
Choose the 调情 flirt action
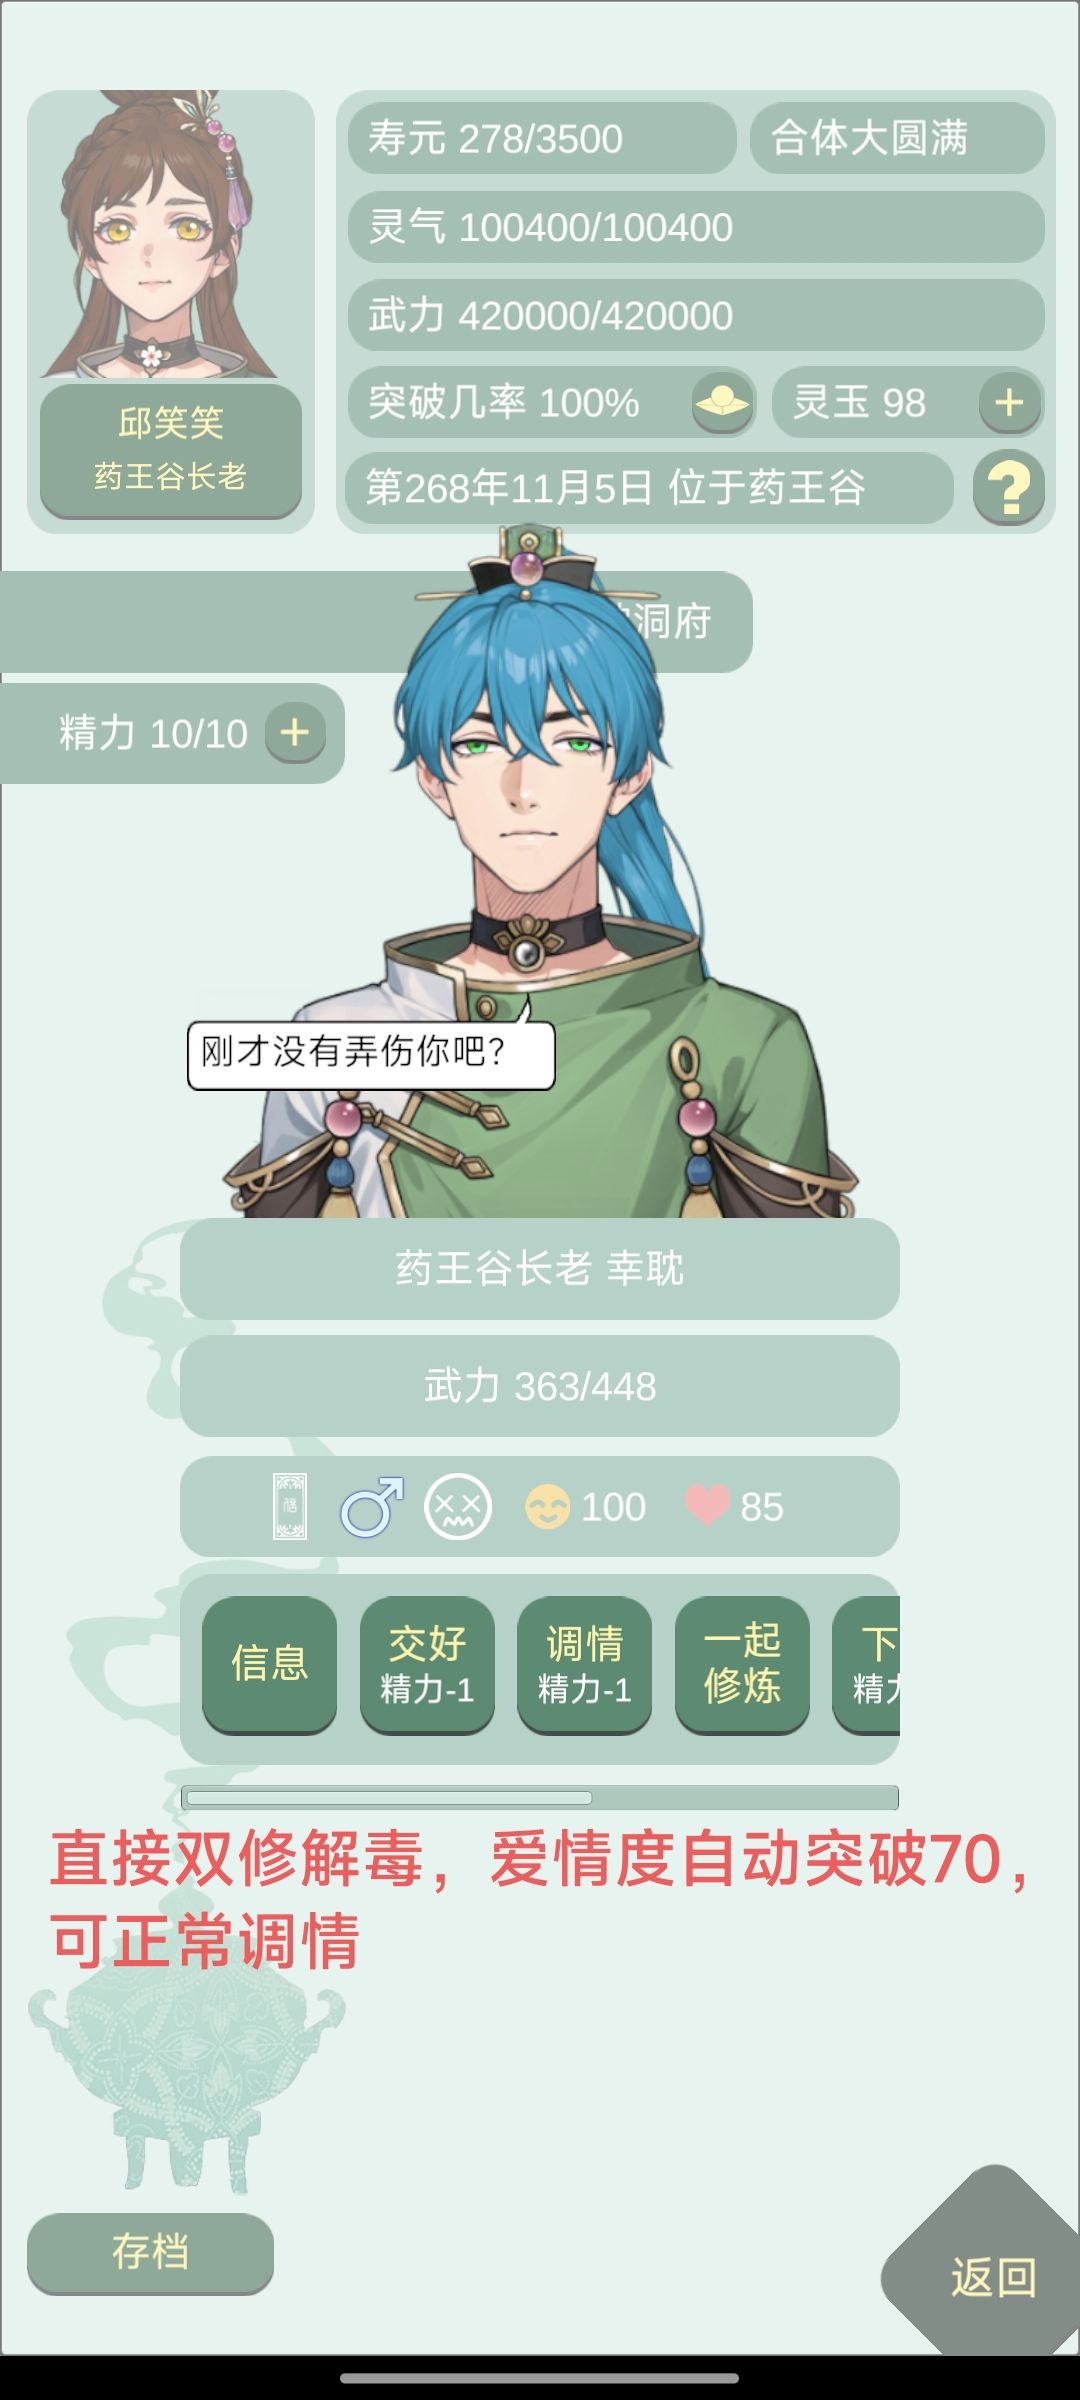(x=584, y=1663)
